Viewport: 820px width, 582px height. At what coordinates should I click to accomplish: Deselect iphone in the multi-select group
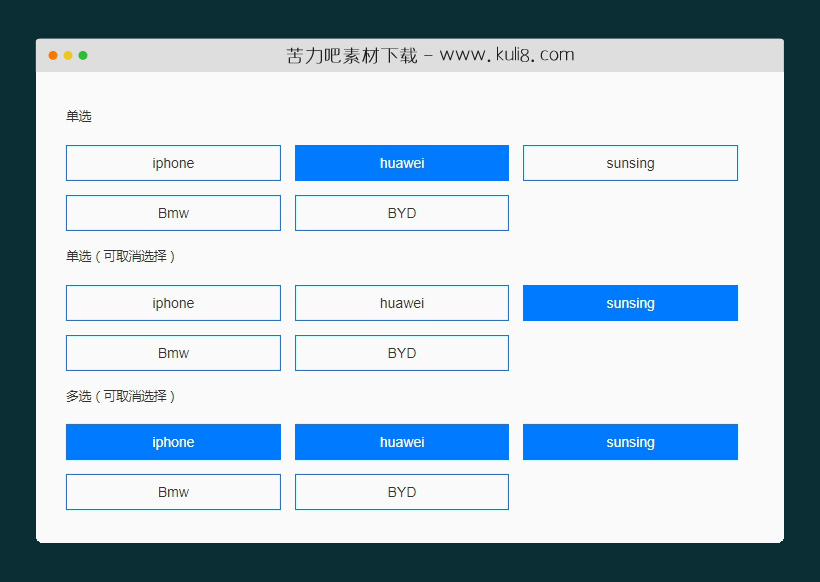(172, 442)
